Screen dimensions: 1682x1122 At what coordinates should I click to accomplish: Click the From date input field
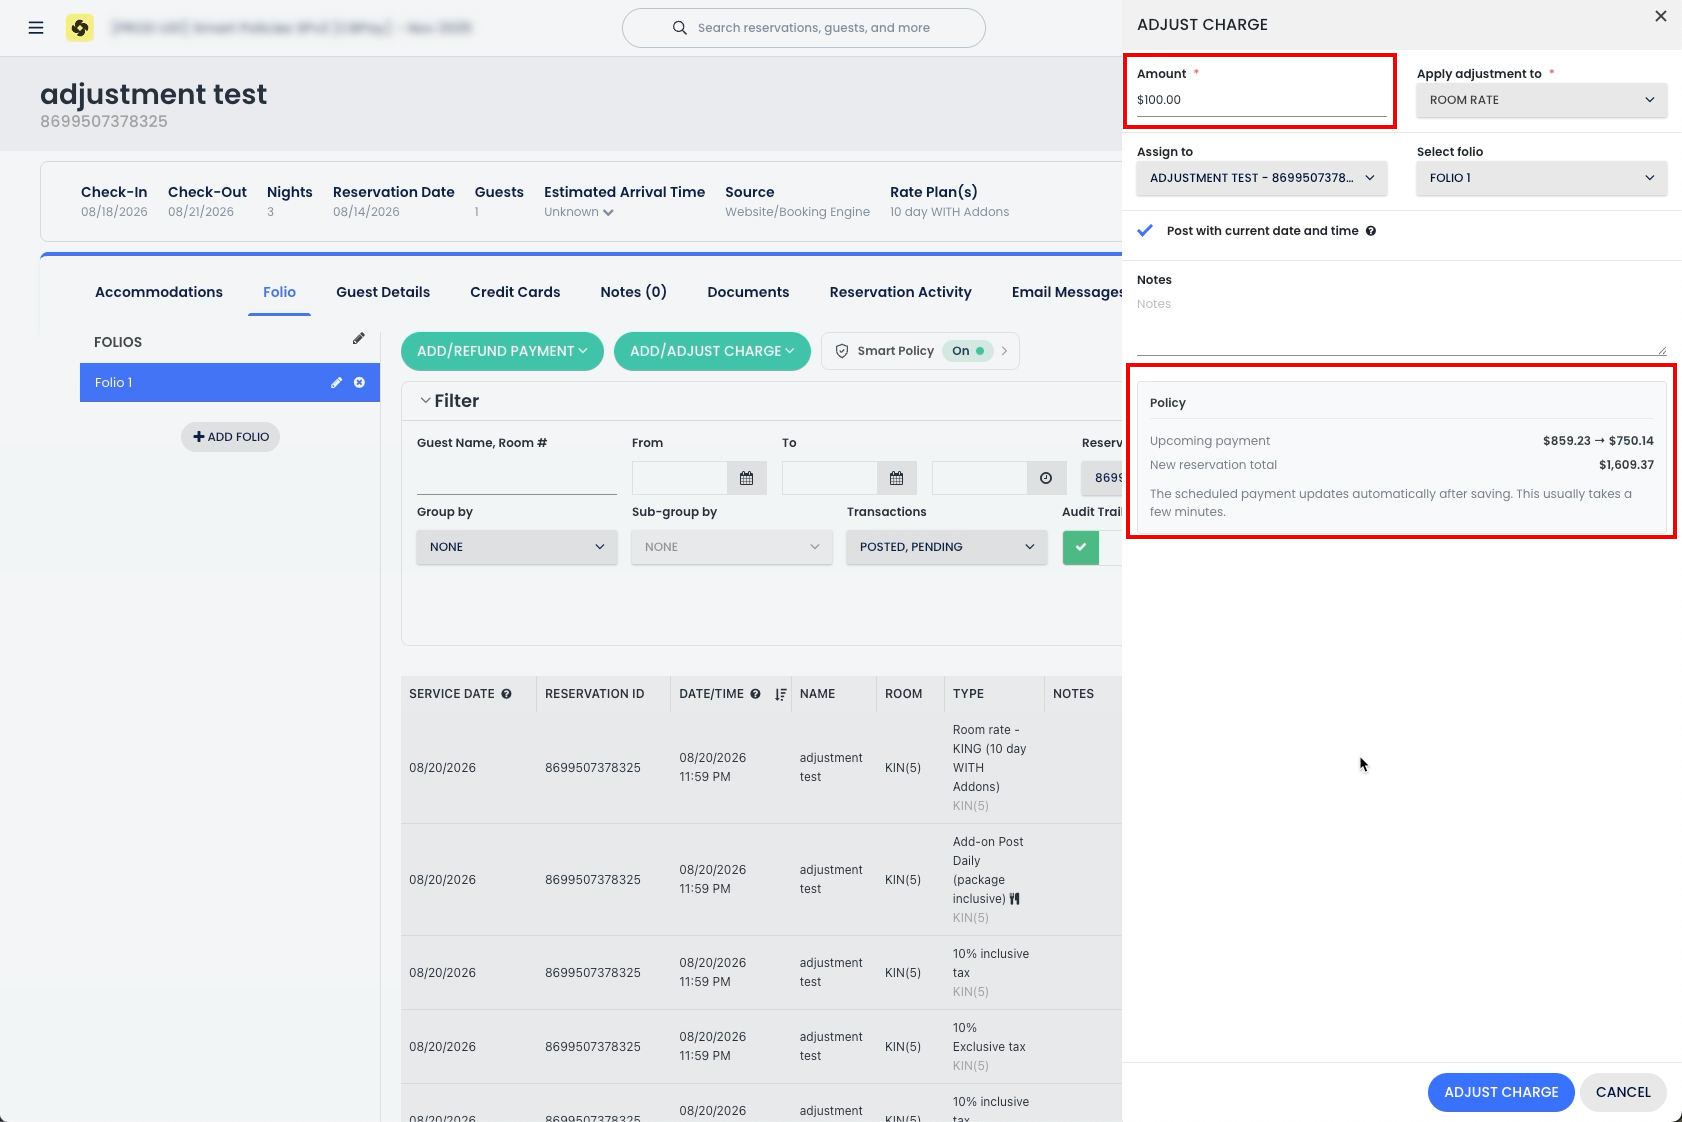(x=680, y=478)
